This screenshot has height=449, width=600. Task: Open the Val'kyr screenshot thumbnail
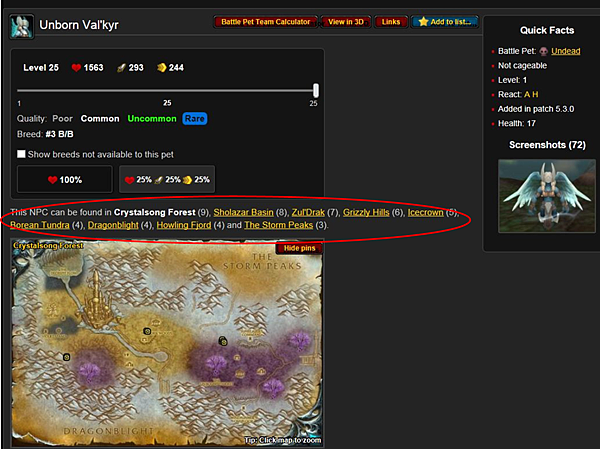tap(547, 196)
